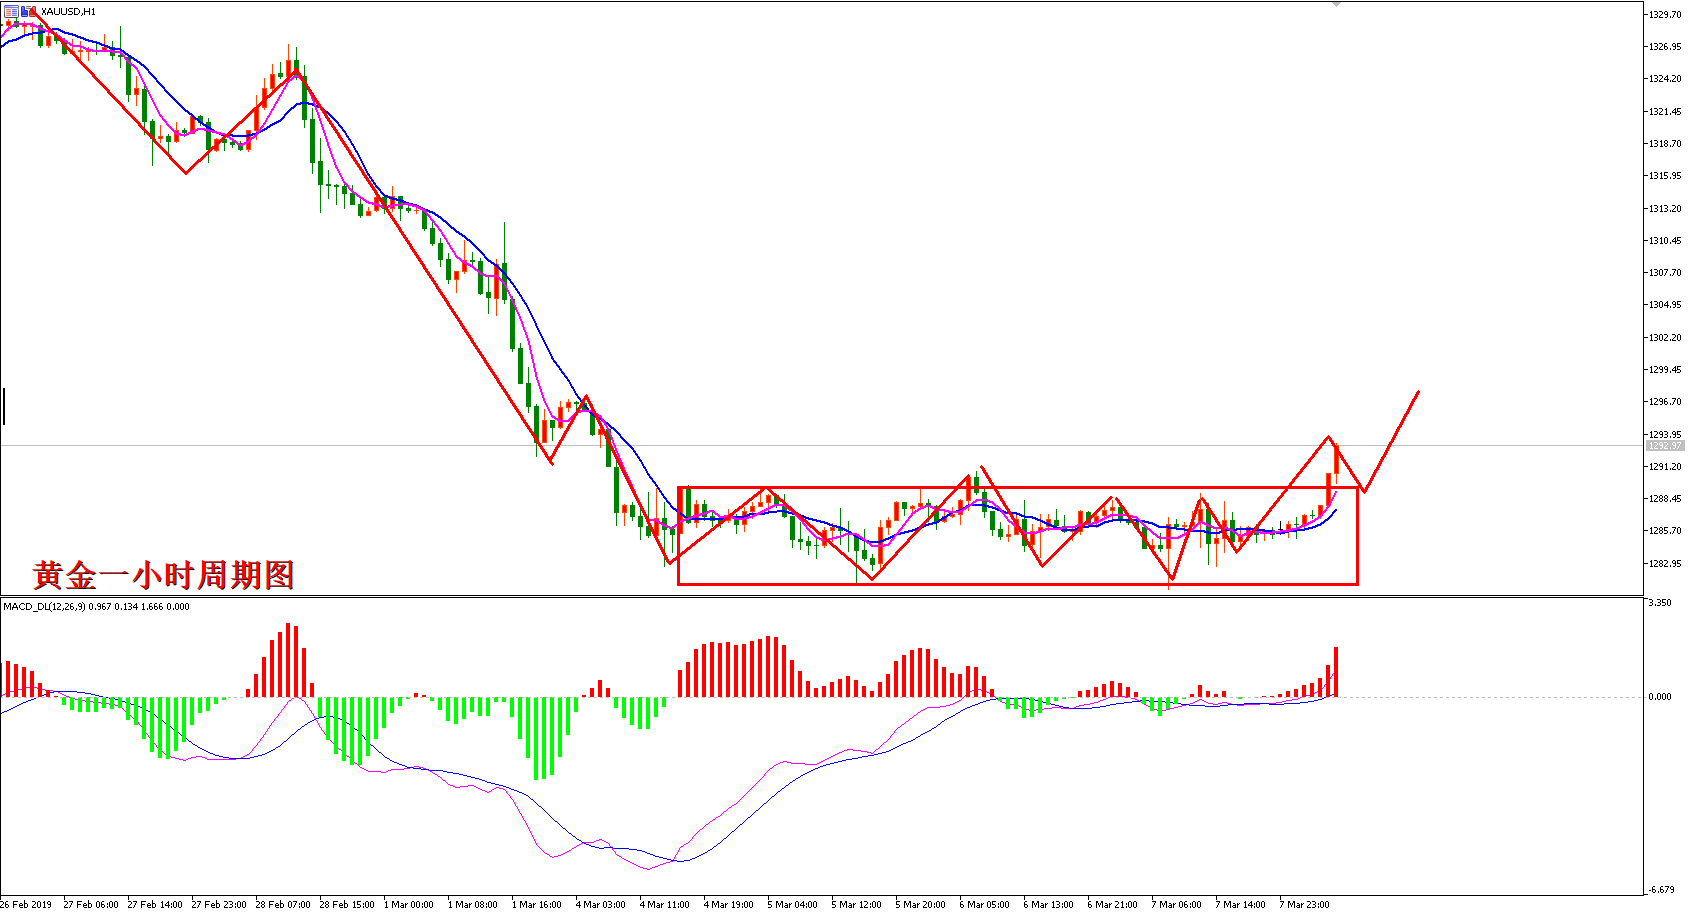
Task: Click the 4 Mar 11:00 time axis label
Action: click(x=665, y=904)
